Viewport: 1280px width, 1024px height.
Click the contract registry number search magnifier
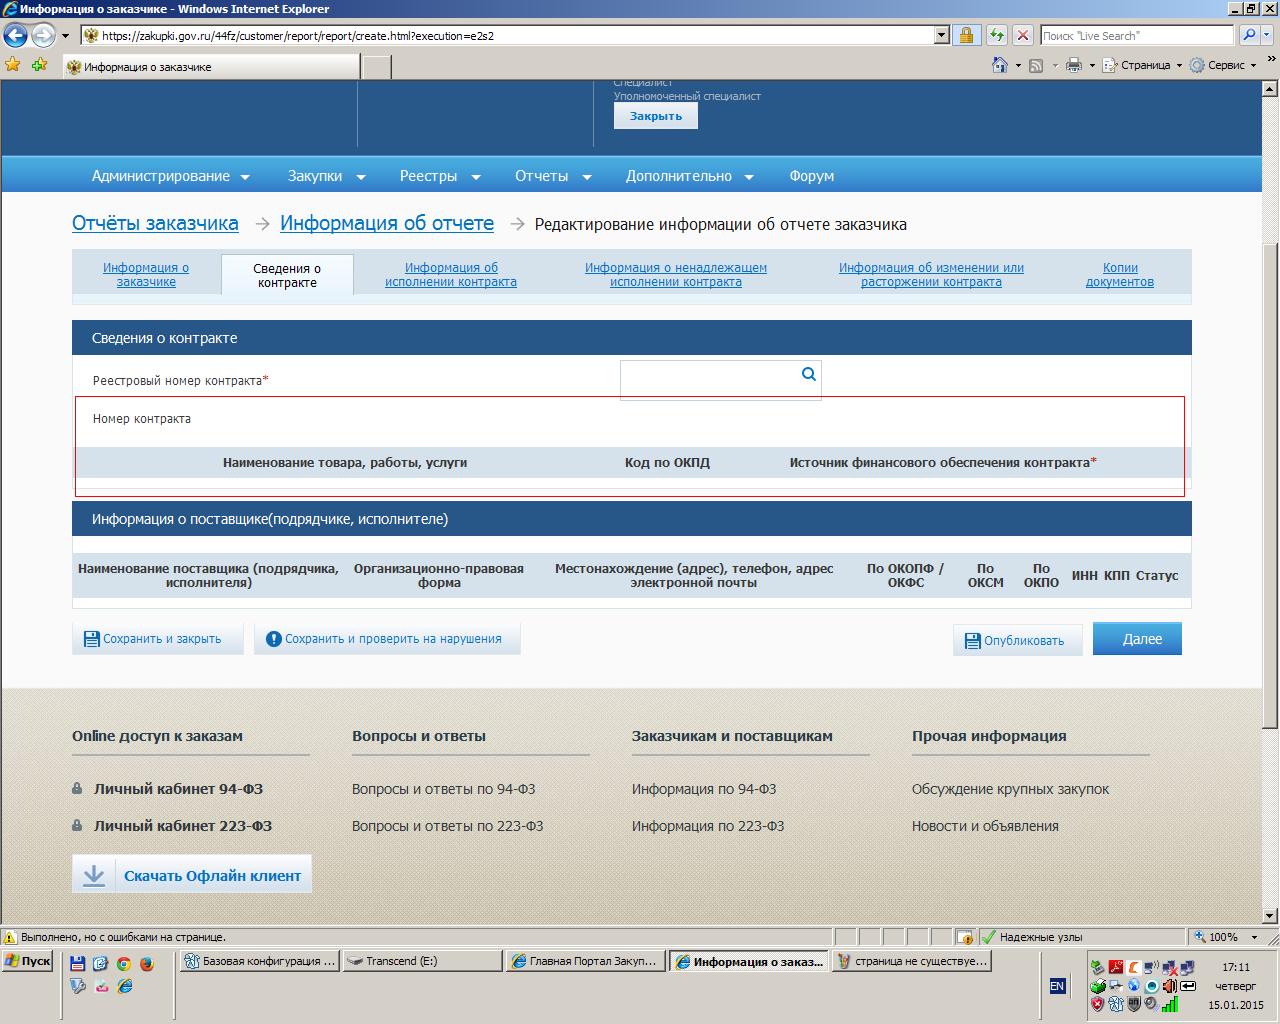[x=808, y=374]
